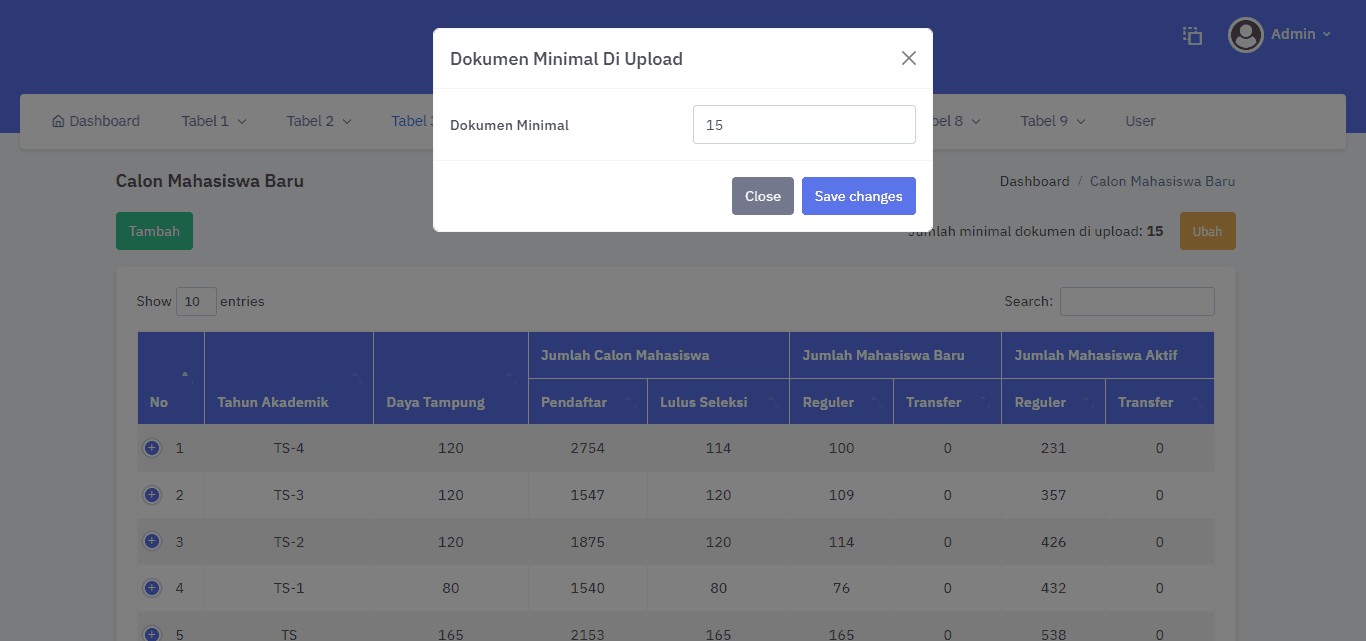
Task: Click the Admin user avatar icon
Action: pos(1245,35)
